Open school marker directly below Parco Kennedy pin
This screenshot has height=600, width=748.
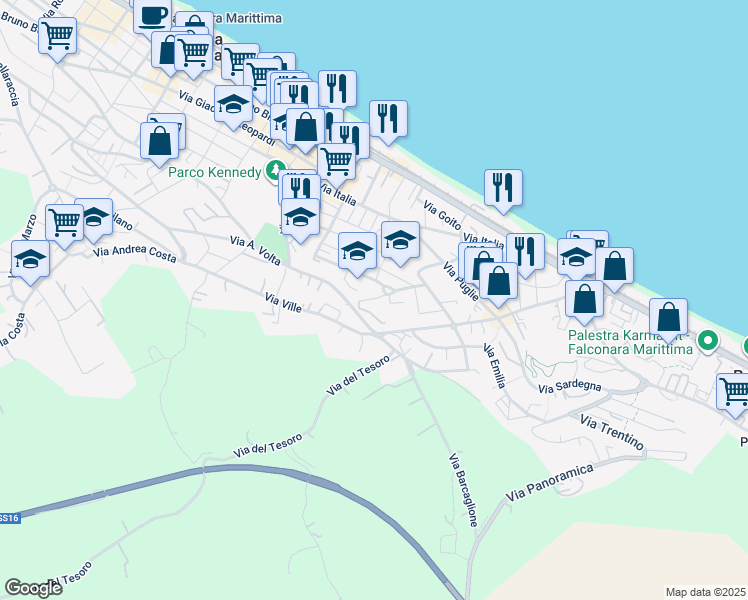coord(300,218)
